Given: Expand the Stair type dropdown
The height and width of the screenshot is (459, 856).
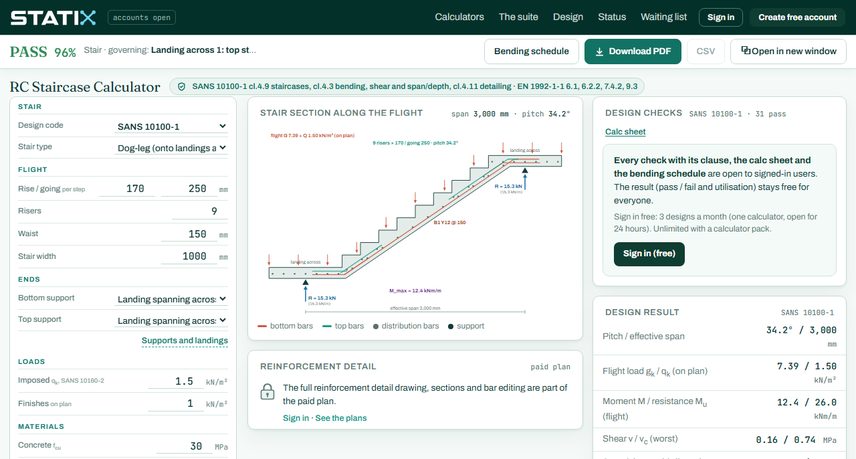Looking at the screenshot, I should (171, 147).
